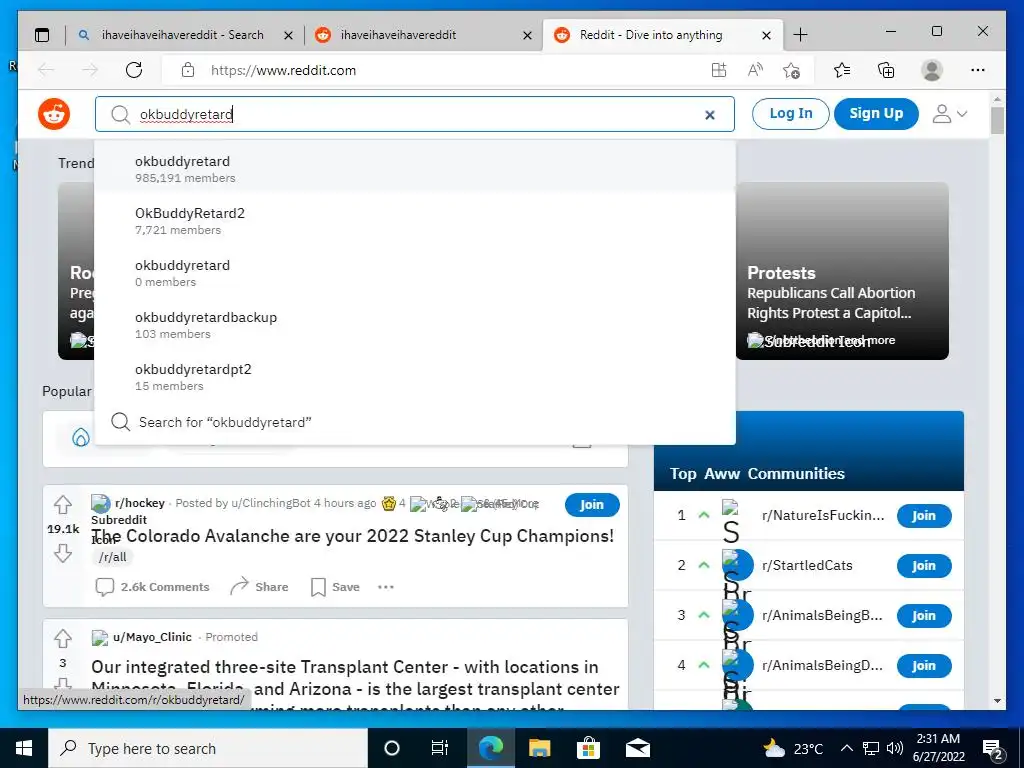Click the page vertical scrollbar thumb
This screenshot has height=768, width=1024.
tap(997, 120)
